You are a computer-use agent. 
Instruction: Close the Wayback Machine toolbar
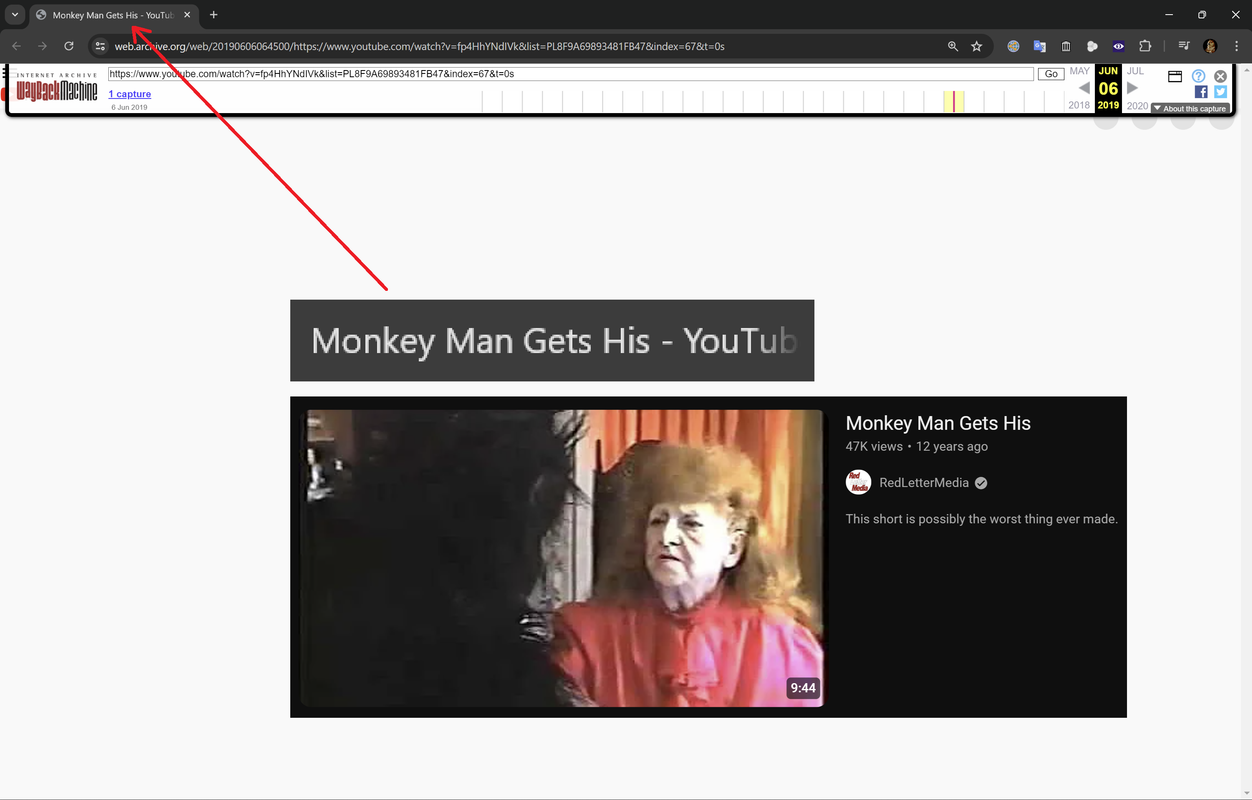(x=1220, y=76)
